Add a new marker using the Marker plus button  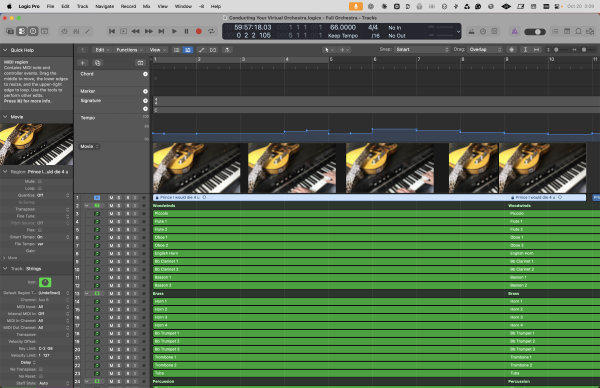(x=145, y=91)
